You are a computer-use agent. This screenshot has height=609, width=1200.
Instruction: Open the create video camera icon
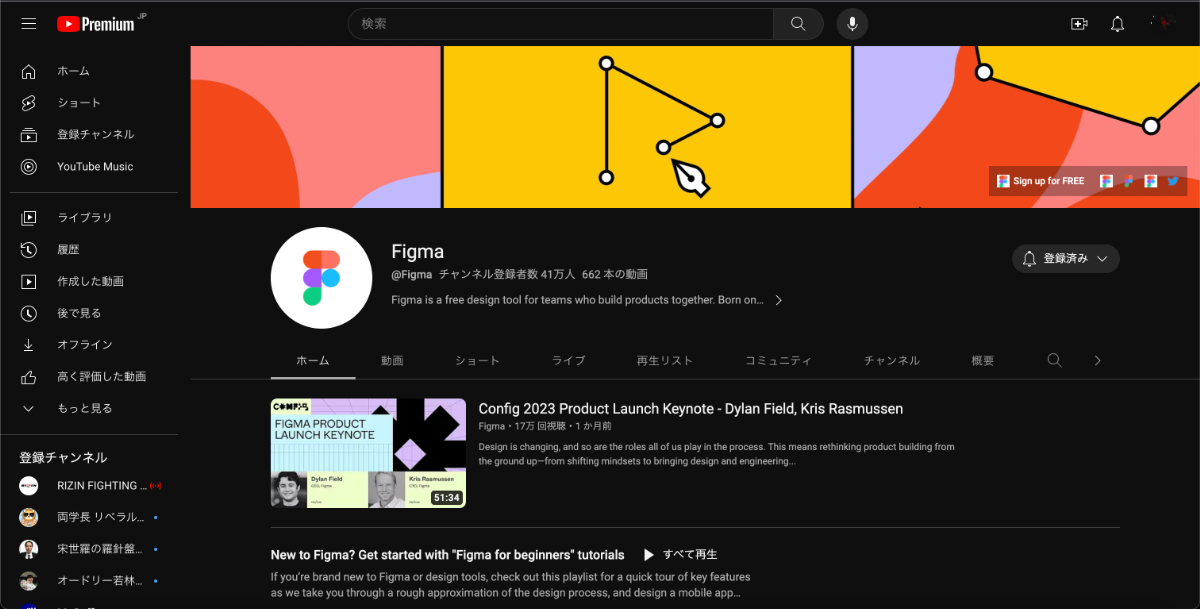[x=1079, y=24]
